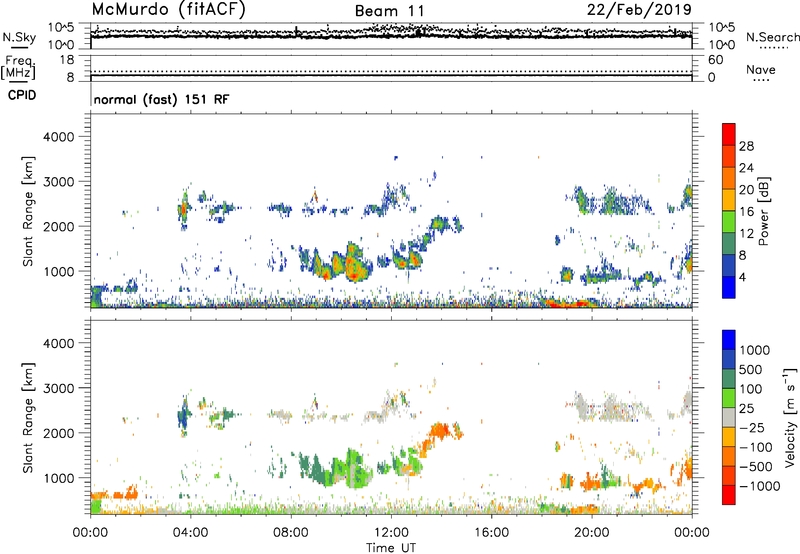Click "Slant Range [km]" label of velocity panel

(28, 418)
